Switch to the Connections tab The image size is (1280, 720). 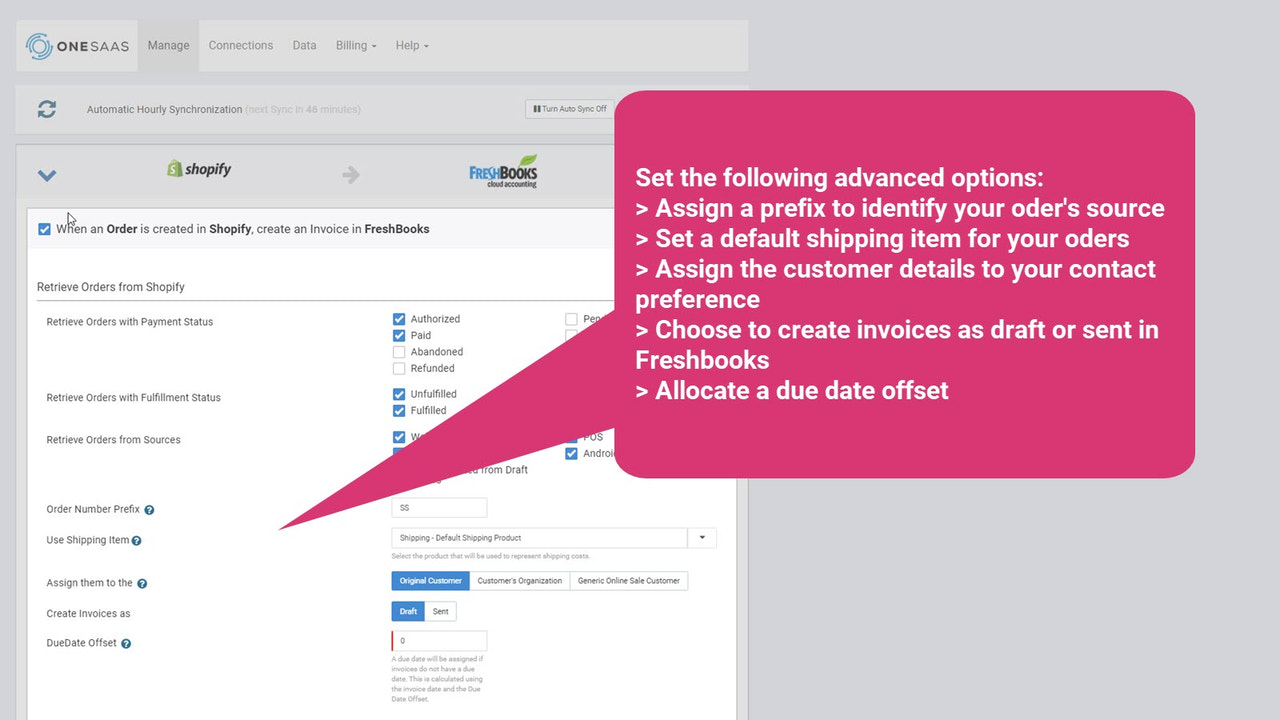tap(240, 45)
